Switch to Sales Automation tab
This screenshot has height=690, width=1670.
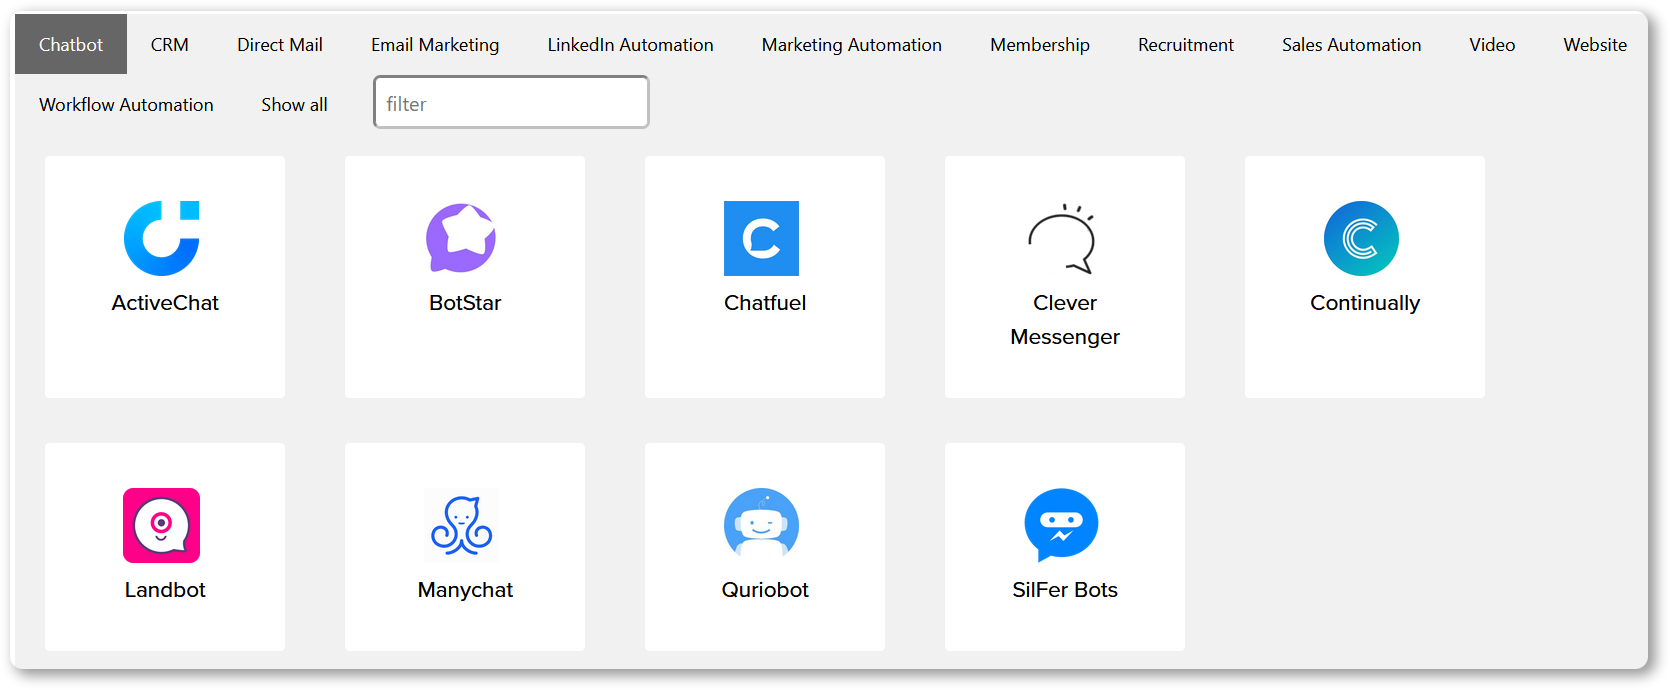point(1352,44)
